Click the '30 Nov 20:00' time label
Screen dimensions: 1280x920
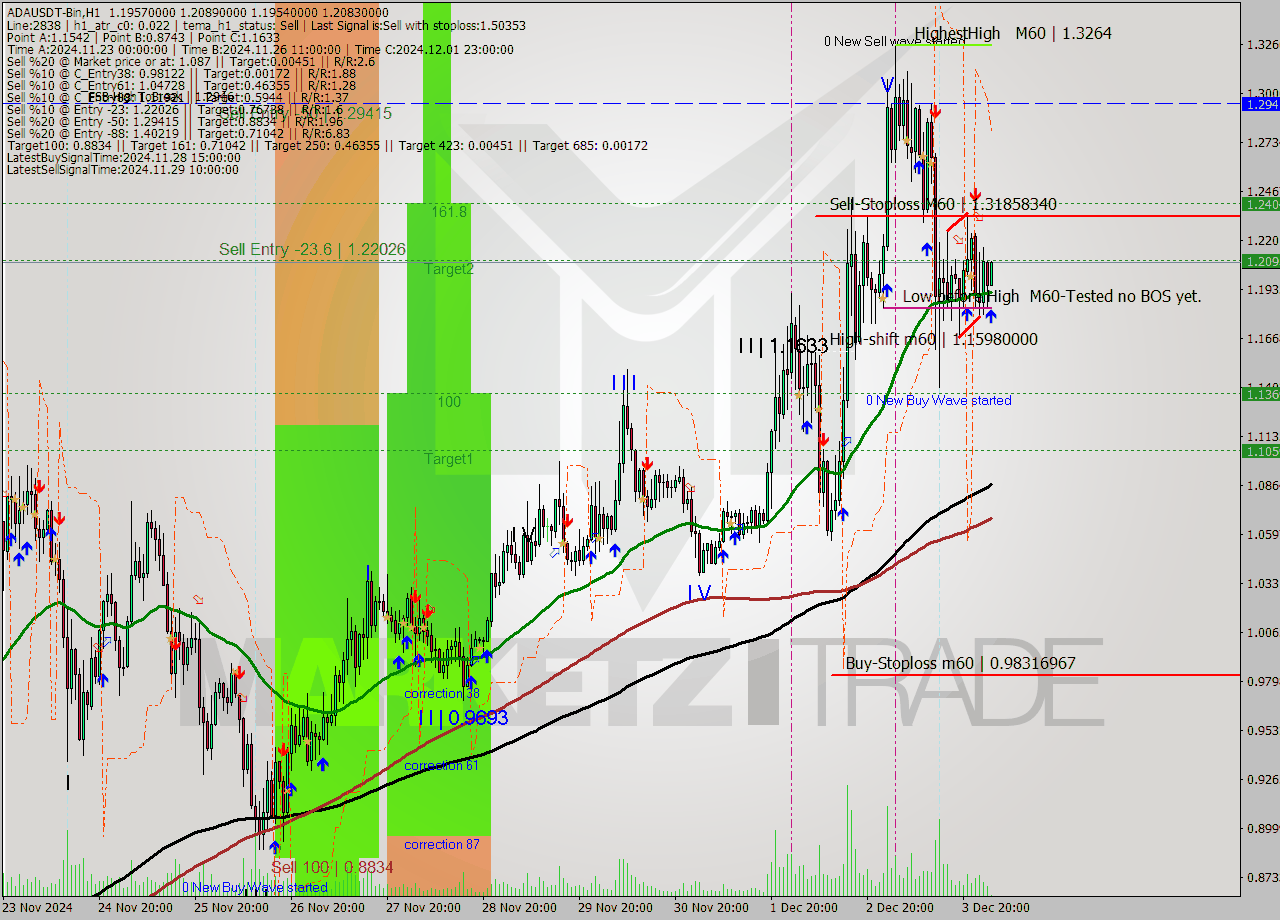tap(712, 908)
